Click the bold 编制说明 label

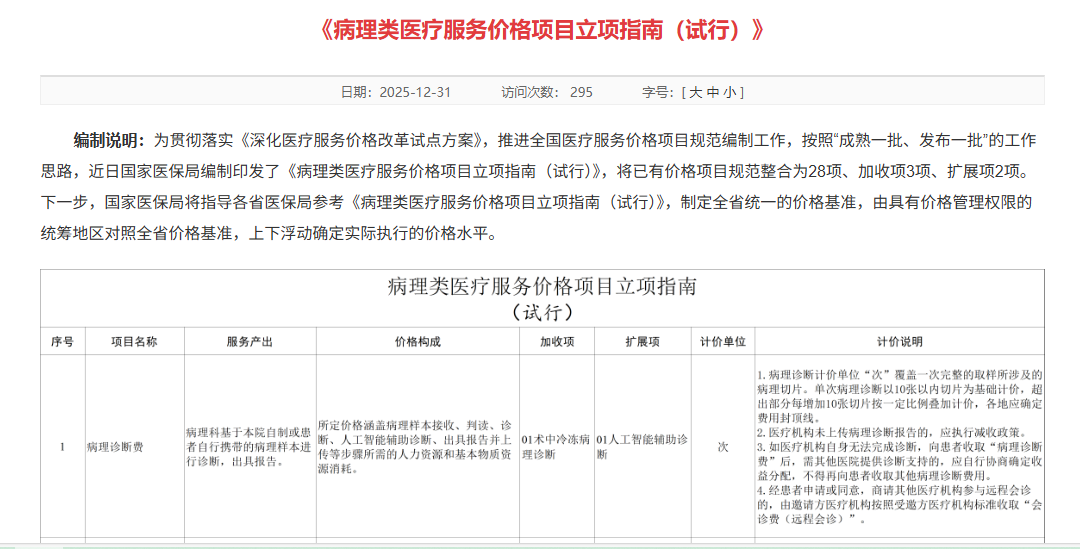click(x=109, y=139)
